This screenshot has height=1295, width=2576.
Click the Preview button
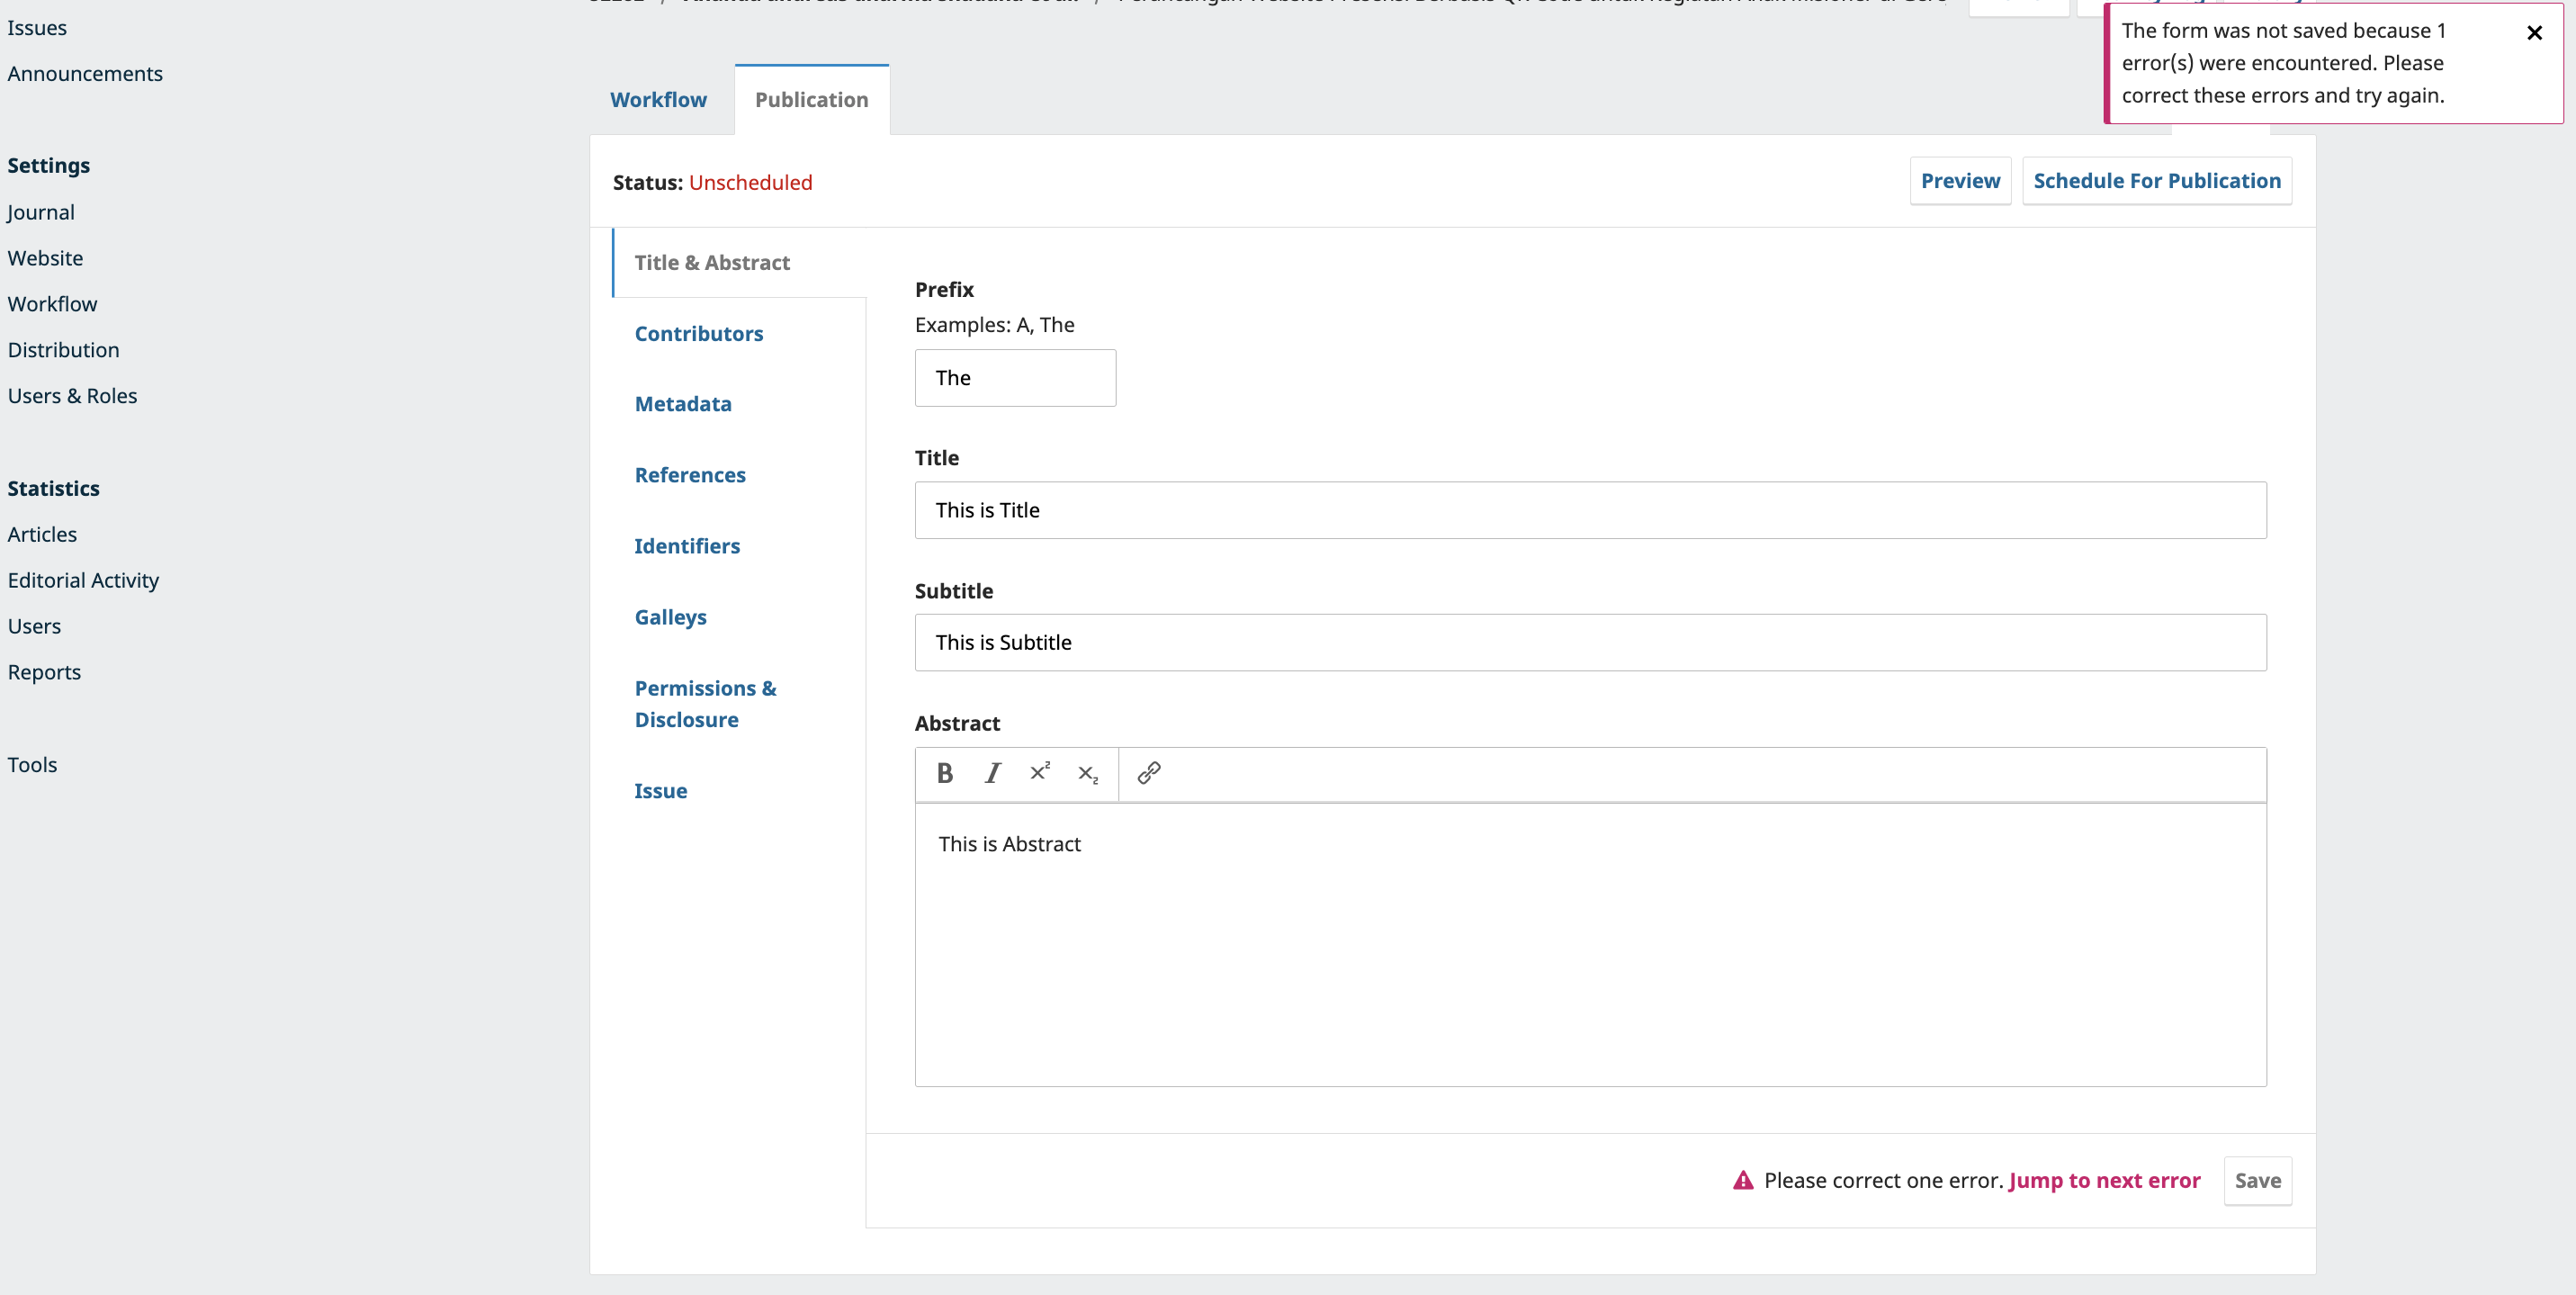click(x=1959, y=181)
